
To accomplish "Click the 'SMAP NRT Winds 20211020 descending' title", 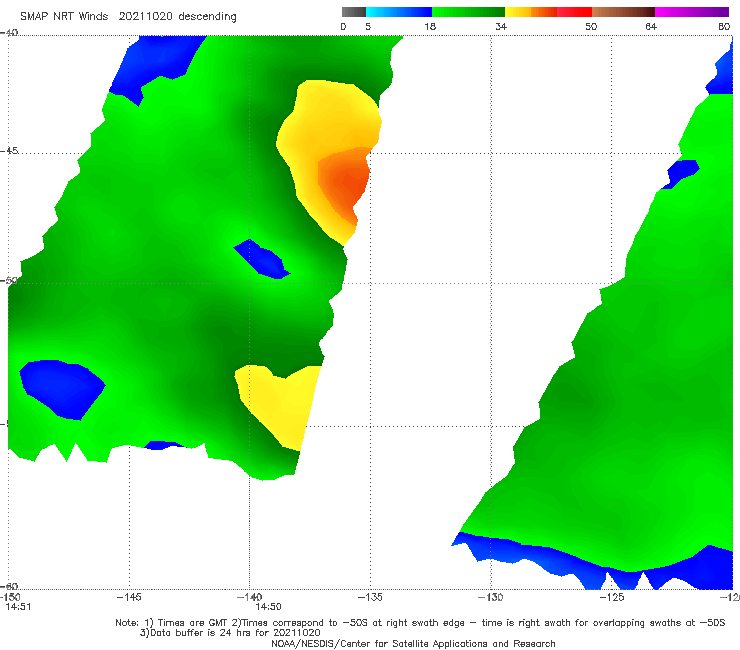I will (x=128, y=16).
